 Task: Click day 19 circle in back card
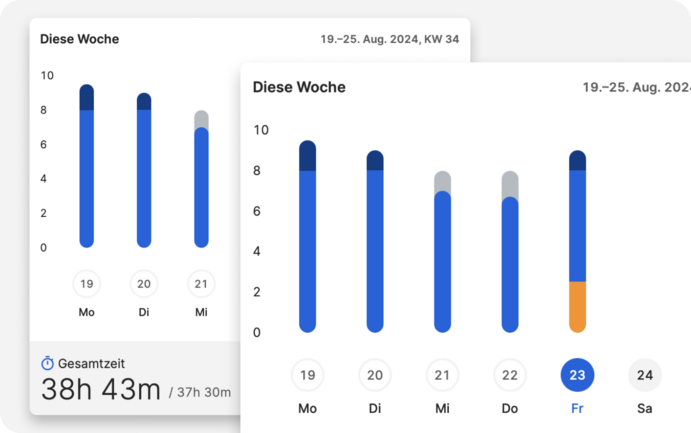click(87, 284)
